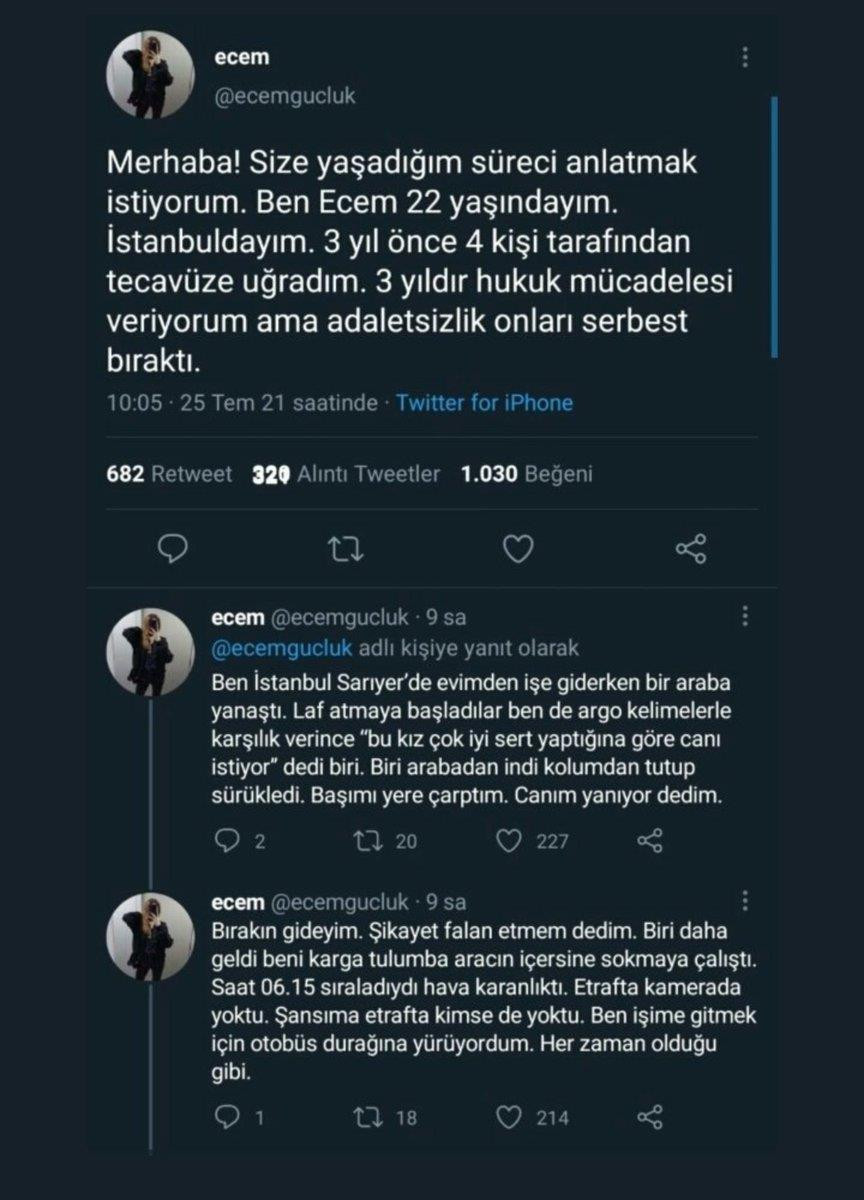Retweet the main tweet
864x1200 pixels.
347,548
